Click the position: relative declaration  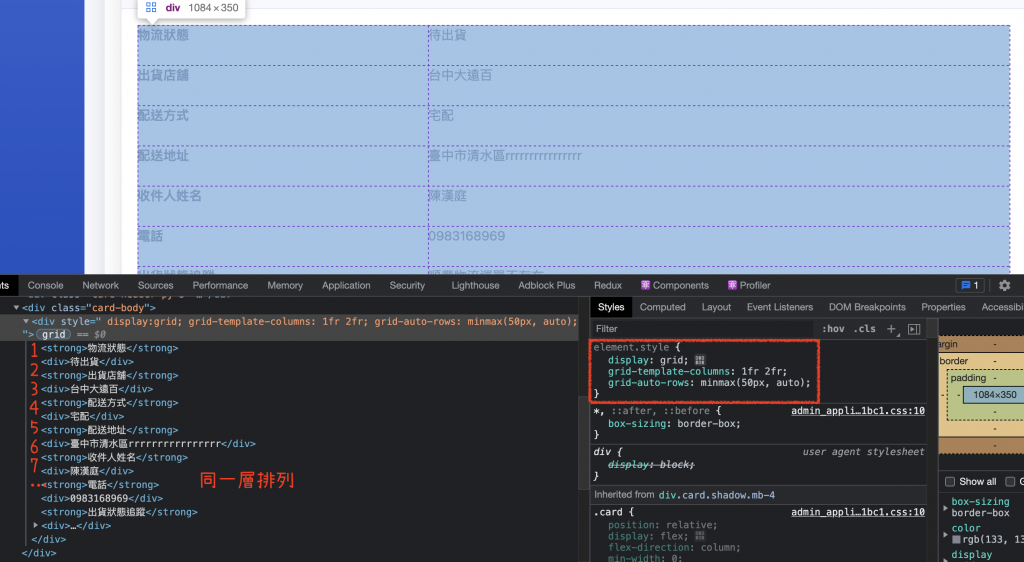tap(662, 525)
